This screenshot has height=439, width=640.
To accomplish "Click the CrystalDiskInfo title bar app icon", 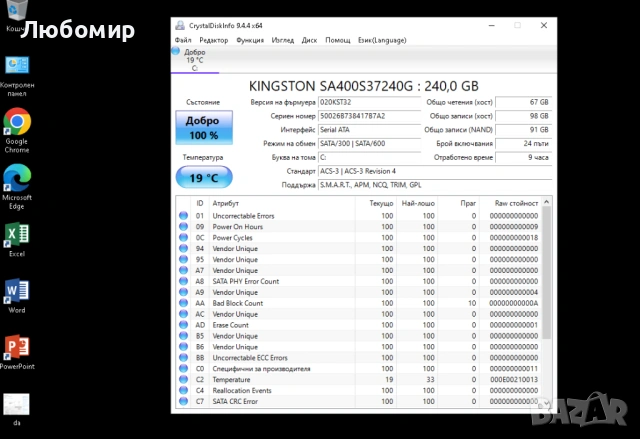I will [180, 25].
